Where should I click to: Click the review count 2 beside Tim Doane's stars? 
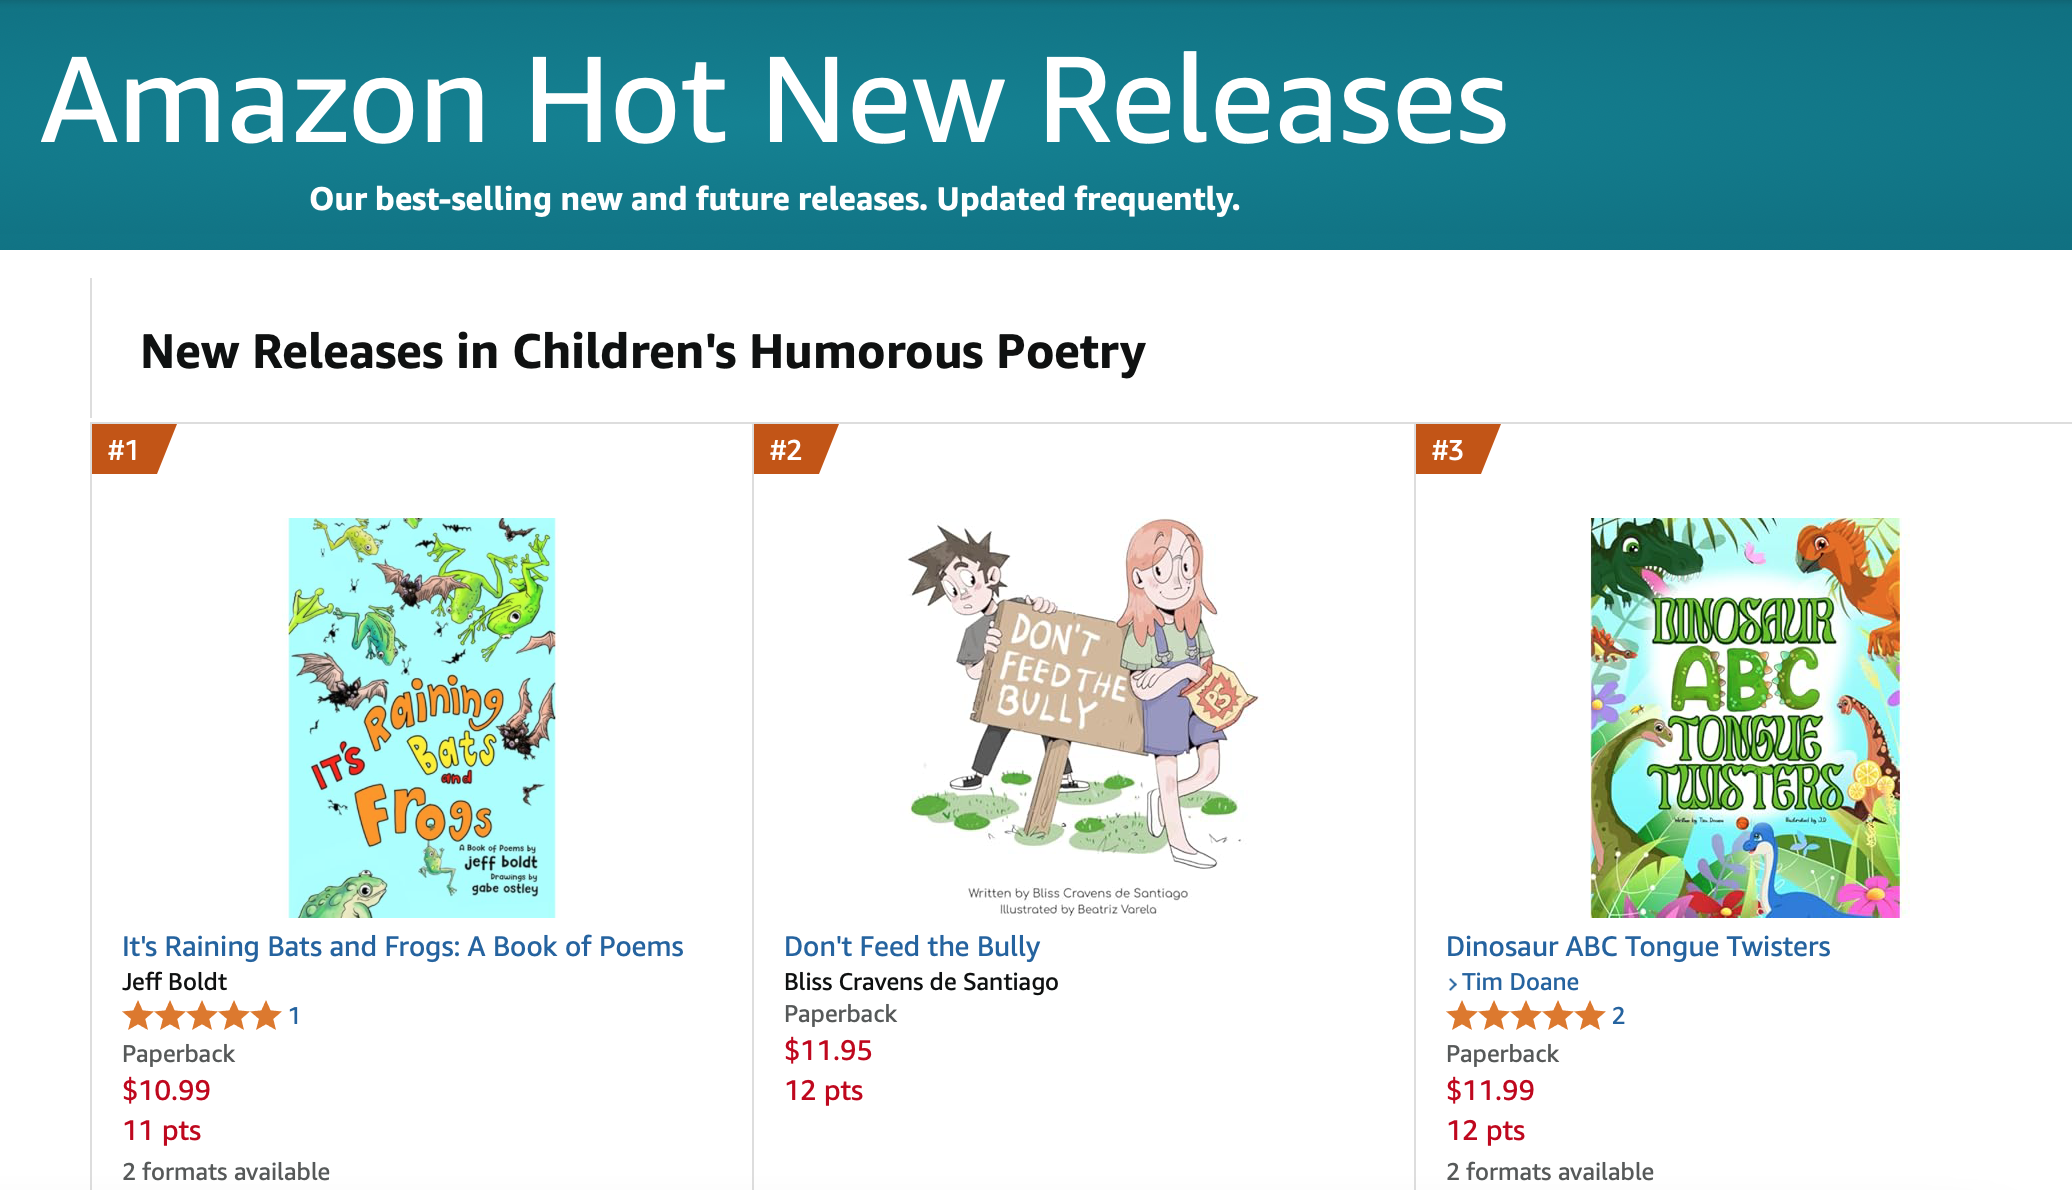click(1618, 1016)
